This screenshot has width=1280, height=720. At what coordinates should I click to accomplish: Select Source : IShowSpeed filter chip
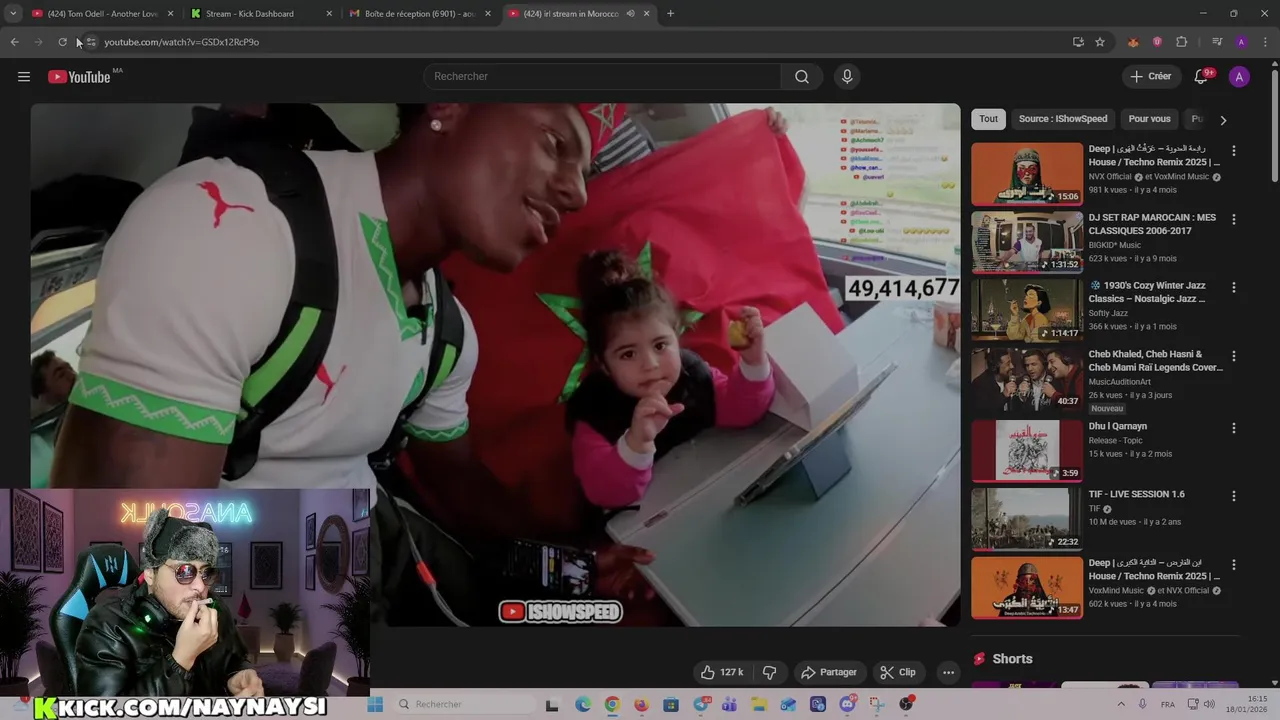[x=1063, y=119]
